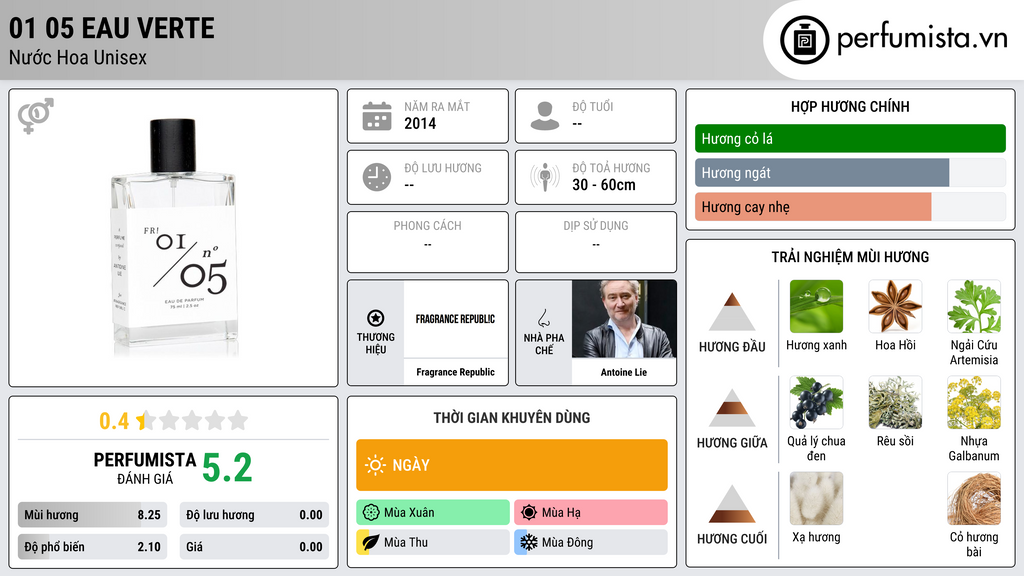Click the calendar icon beside Năm ra mắt
This screenshot has height=576, width=1024.
tap(377, 116)
